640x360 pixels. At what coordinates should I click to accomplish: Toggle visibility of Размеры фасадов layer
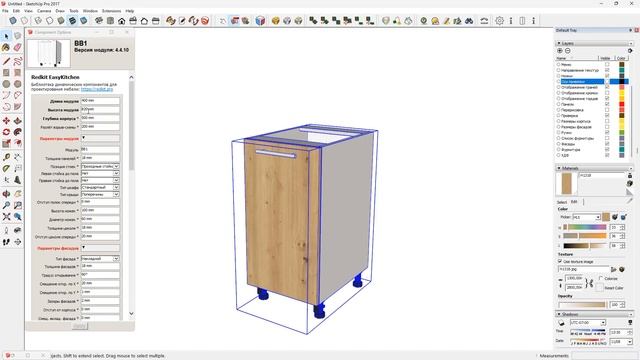tap(607, 127)
